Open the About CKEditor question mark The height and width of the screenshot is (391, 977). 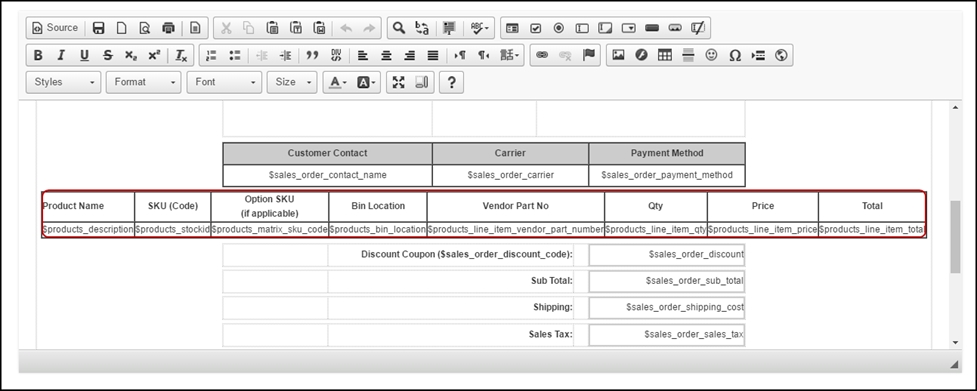[x=452, y=82]
